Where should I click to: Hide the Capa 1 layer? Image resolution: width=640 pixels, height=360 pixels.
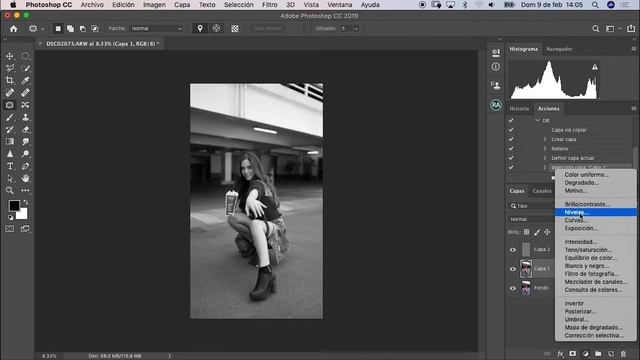(513, 269)
